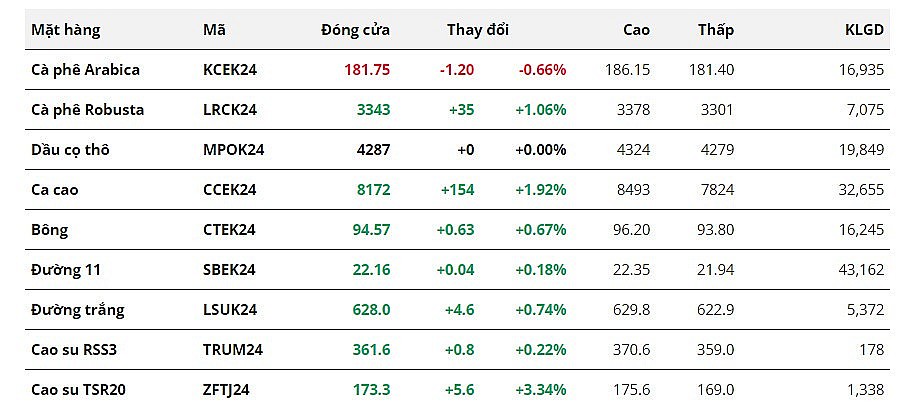The width and height of the screenshot is (918, 404).
Task: Click the Mặt hàng column header
Action: point(66,30)
